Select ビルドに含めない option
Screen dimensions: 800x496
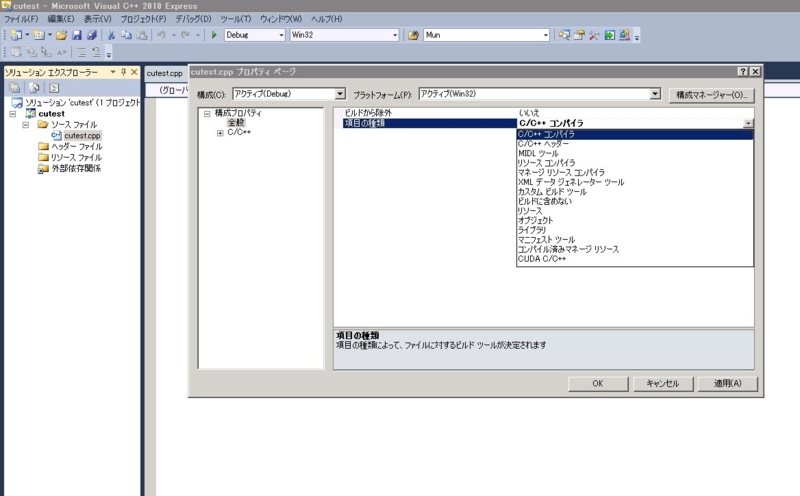[x=635, y=202]
